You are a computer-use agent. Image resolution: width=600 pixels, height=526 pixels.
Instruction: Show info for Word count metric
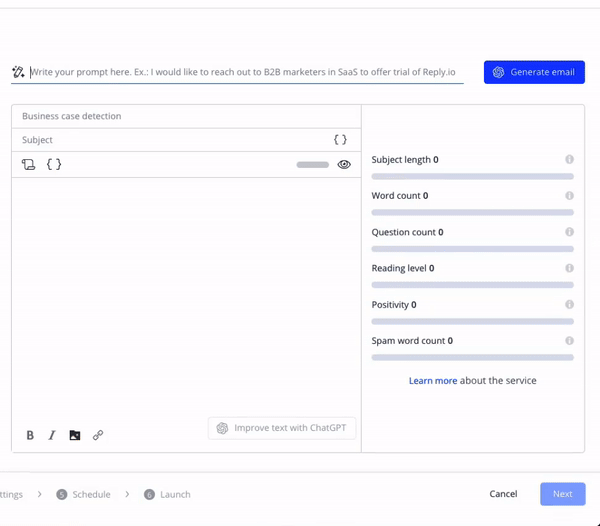click(x=569, y=196)
